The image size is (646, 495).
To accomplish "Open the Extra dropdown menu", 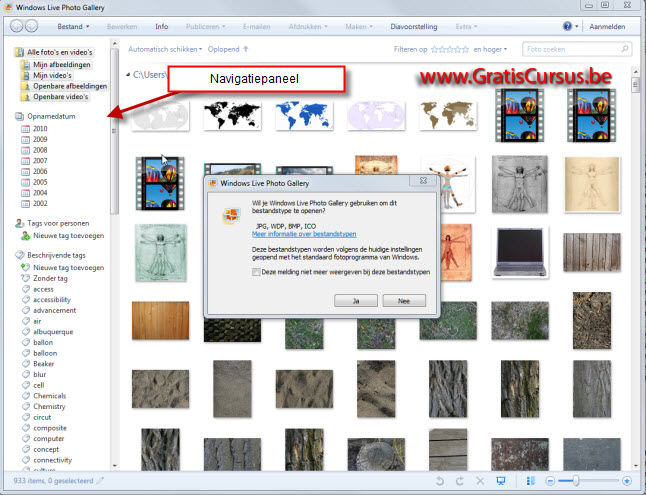I will point(466,26).
